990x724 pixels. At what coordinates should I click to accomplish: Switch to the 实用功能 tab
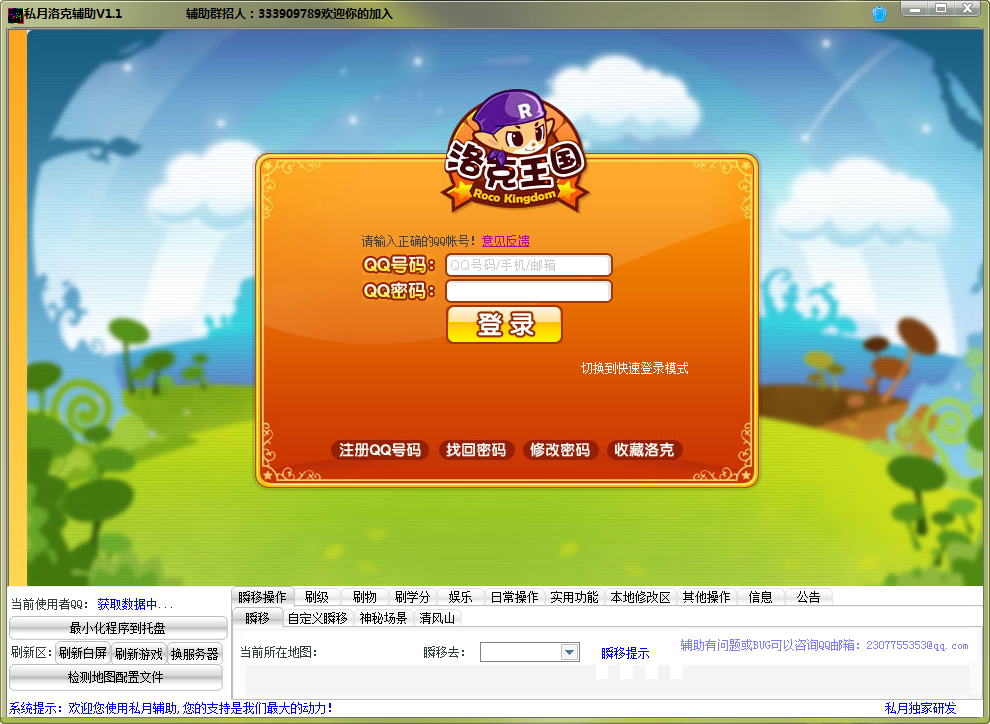pyautogui.click(x=575, y=597)
